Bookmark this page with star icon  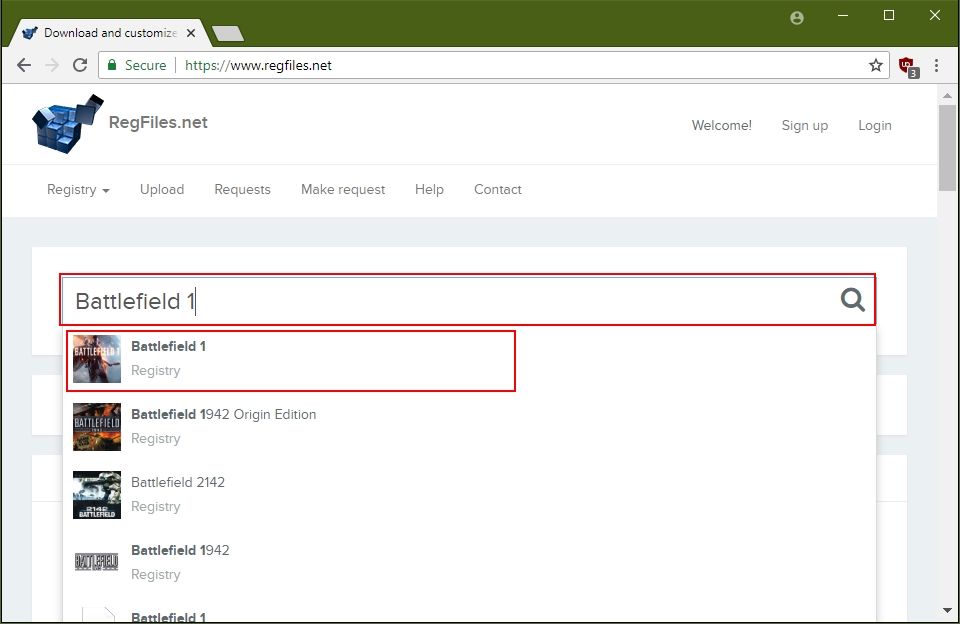876,65
